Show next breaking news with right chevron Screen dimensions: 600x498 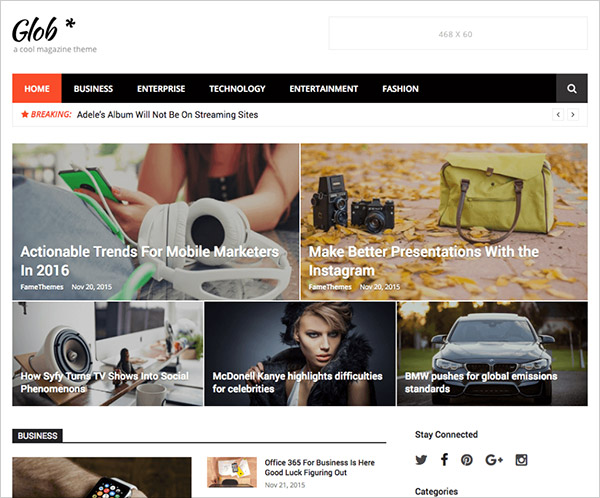click(x=573, y=114)
